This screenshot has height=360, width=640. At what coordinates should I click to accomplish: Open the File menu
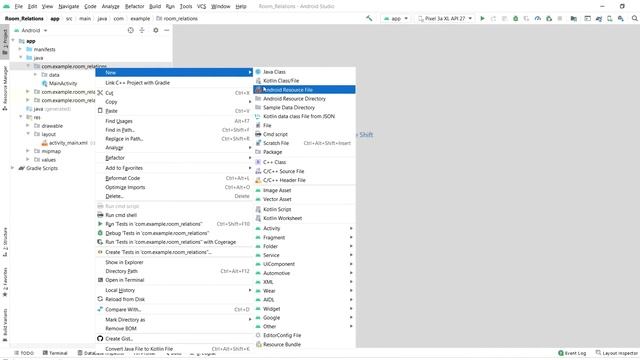coord(18,7)
